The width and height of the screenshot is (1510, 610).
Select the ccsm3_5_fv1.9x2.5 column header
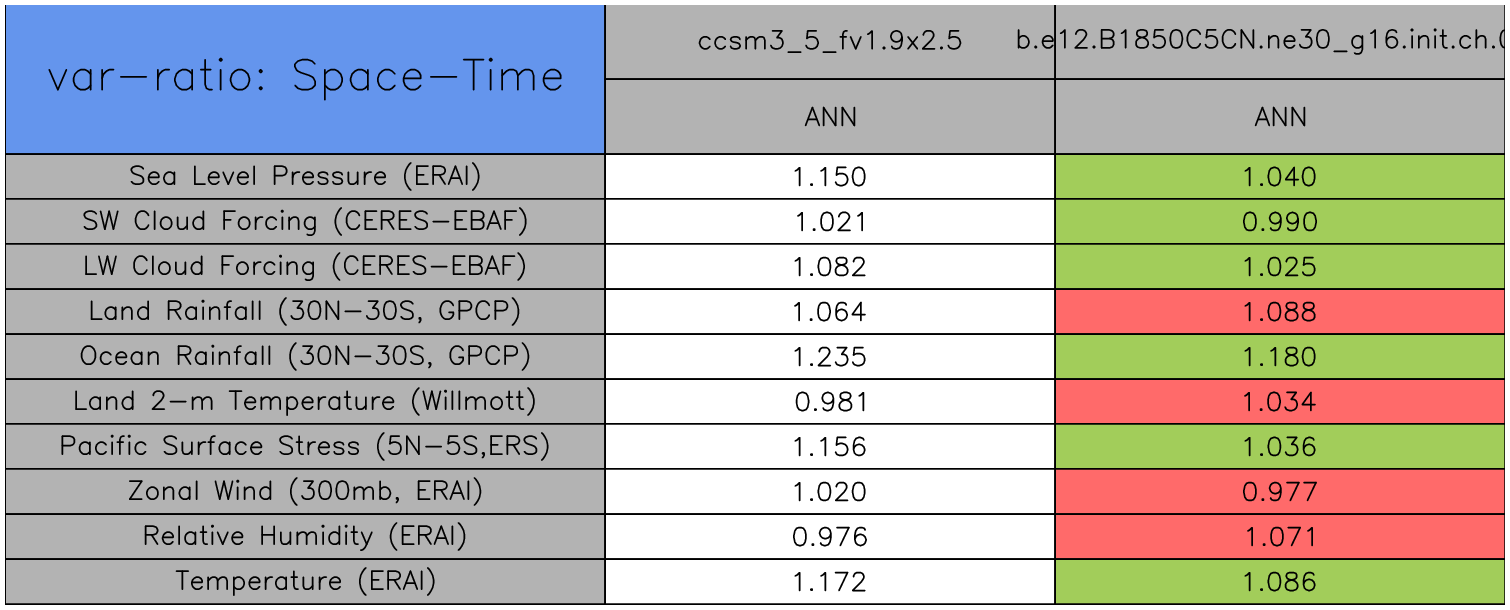coord(830,41)
